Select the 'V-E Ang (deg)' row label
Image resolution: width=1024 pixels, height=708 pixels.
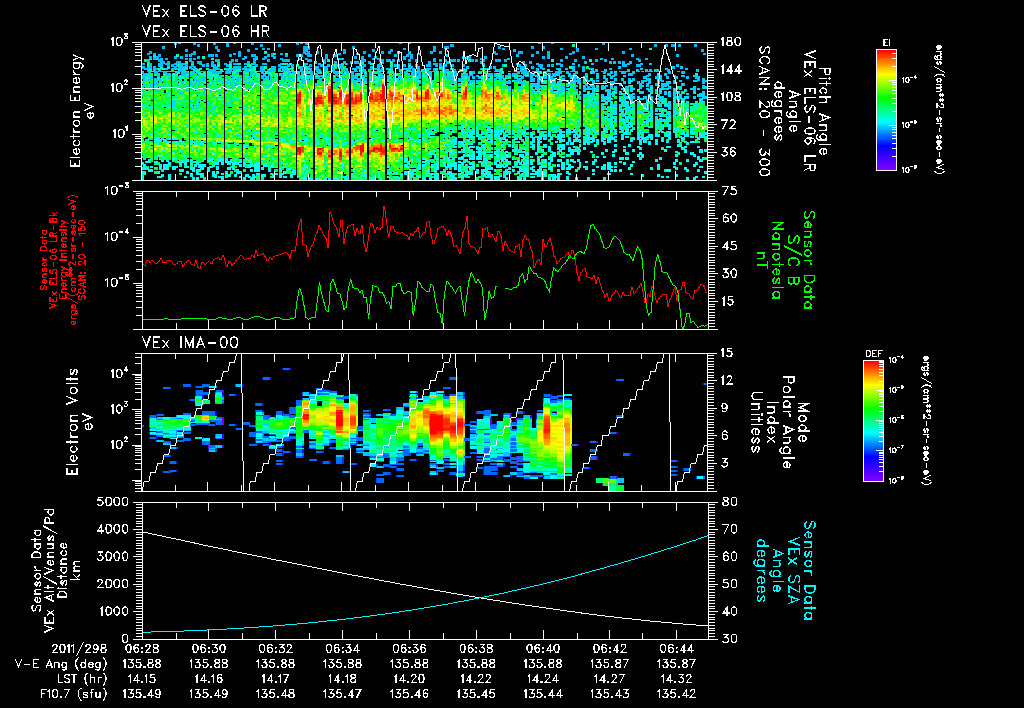click(61, 664)
